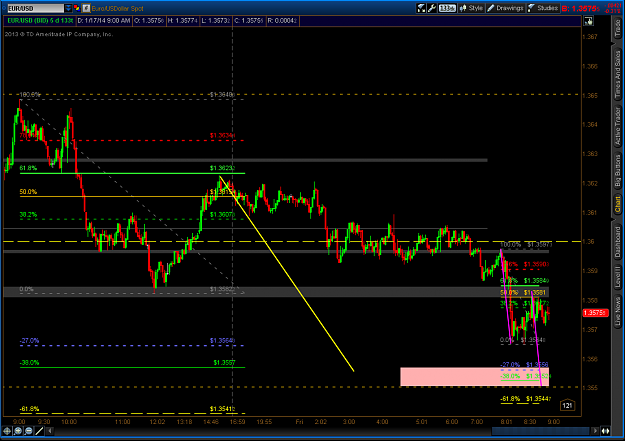Image resolution: width=625 pixels, height=441 pixels.
Task: Click the low value L: 1.3573
Action: [x=216, y=20]
